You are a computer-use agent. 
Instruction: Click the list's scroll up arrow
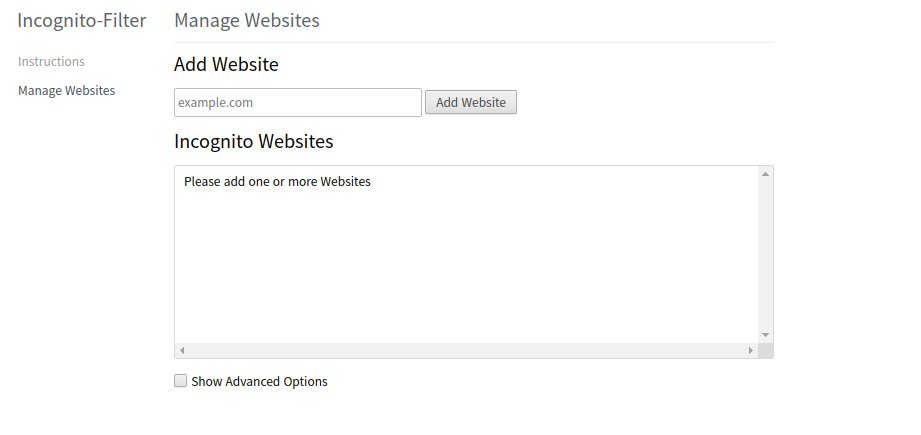pos(765,174)
